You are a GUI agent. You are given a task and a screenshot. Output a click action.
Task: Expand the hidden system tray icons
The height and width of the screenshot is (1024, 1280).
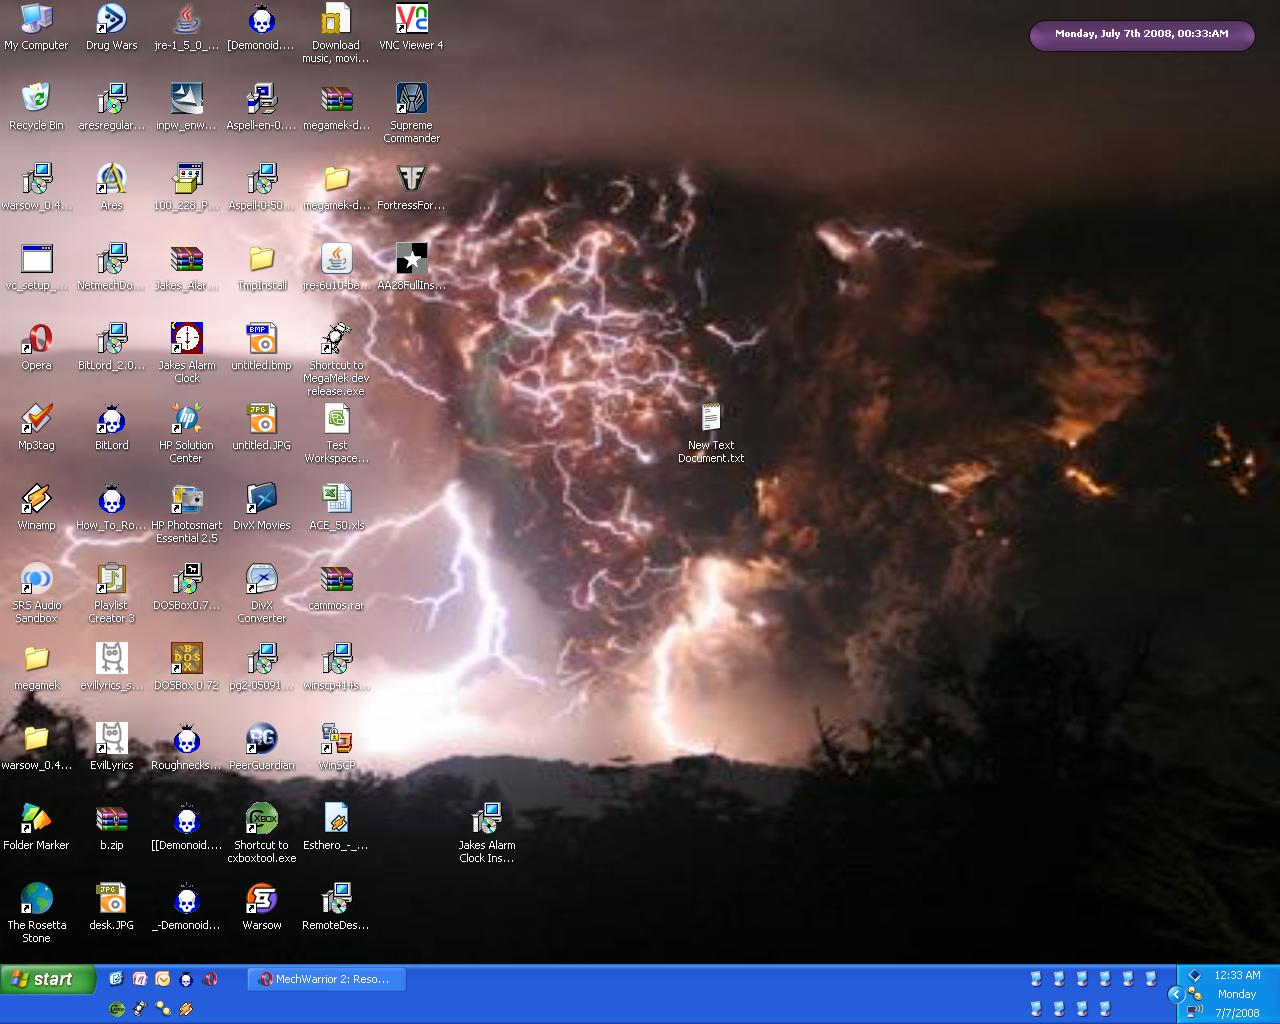click(x=1176, y=994)
